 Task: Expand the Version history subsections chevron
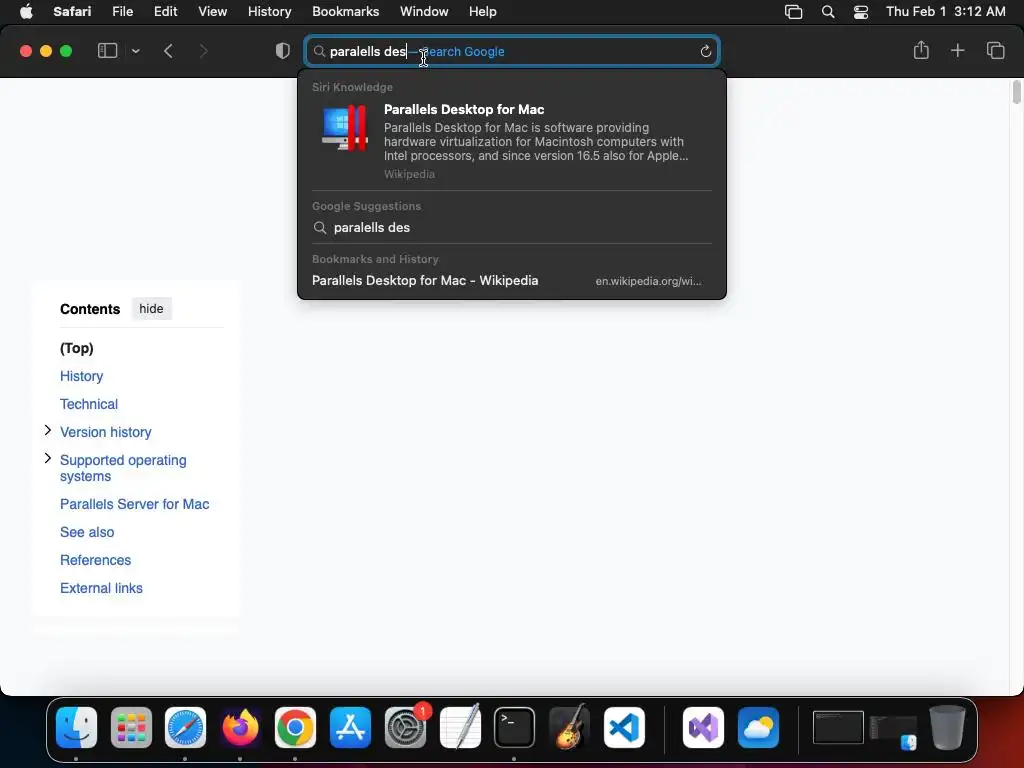coord(48,430)
